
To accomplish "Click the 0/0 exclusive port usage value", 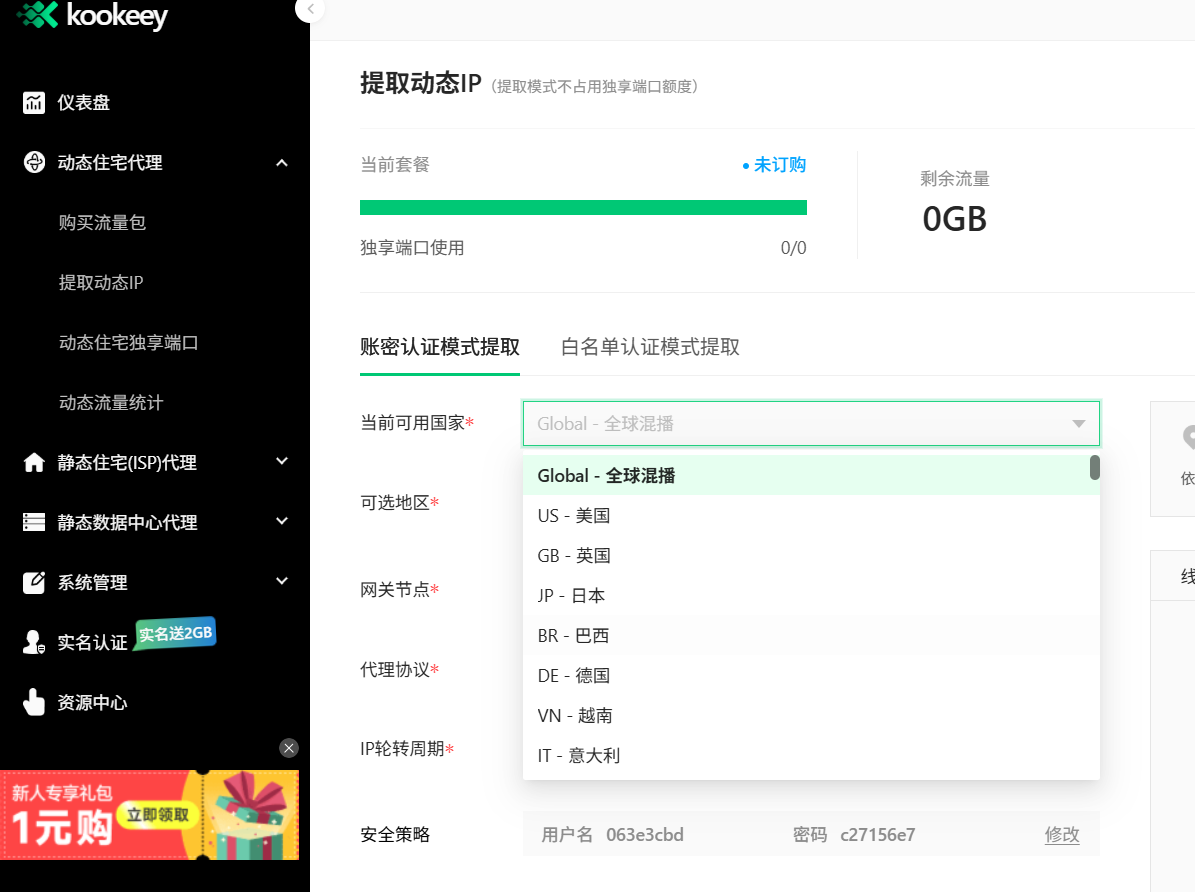I will (x=793, y=248).
